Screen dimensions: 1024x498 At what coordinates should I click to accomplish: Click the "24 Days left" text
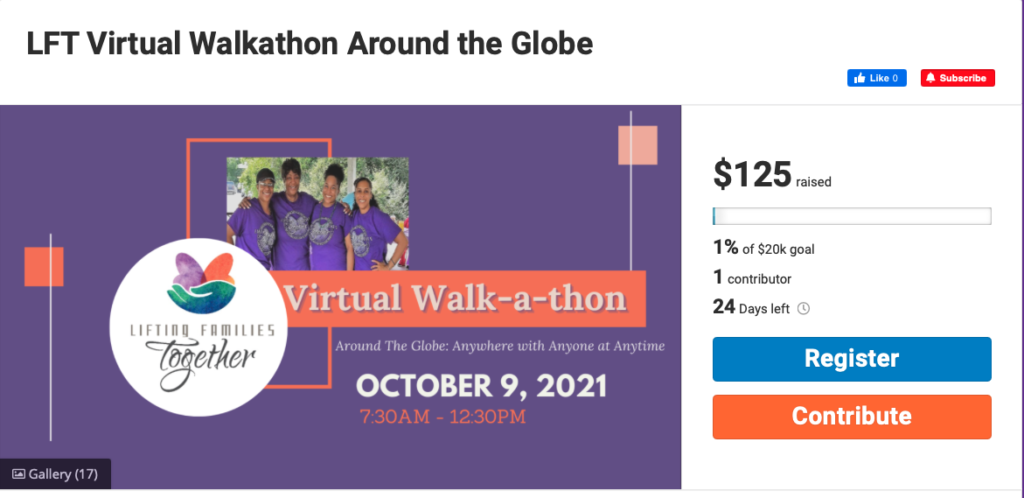click(752, 308)
